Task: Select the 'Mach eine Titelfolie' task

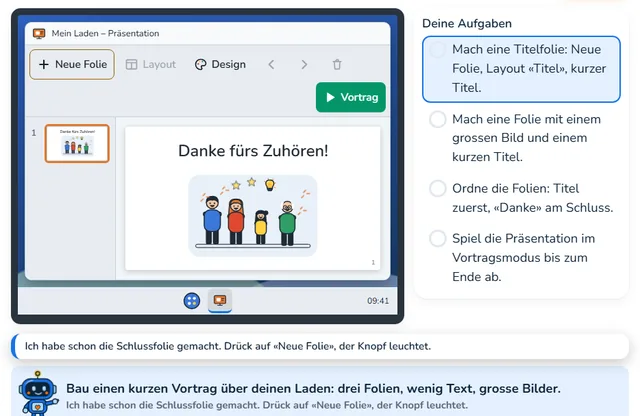Action: 521,69
